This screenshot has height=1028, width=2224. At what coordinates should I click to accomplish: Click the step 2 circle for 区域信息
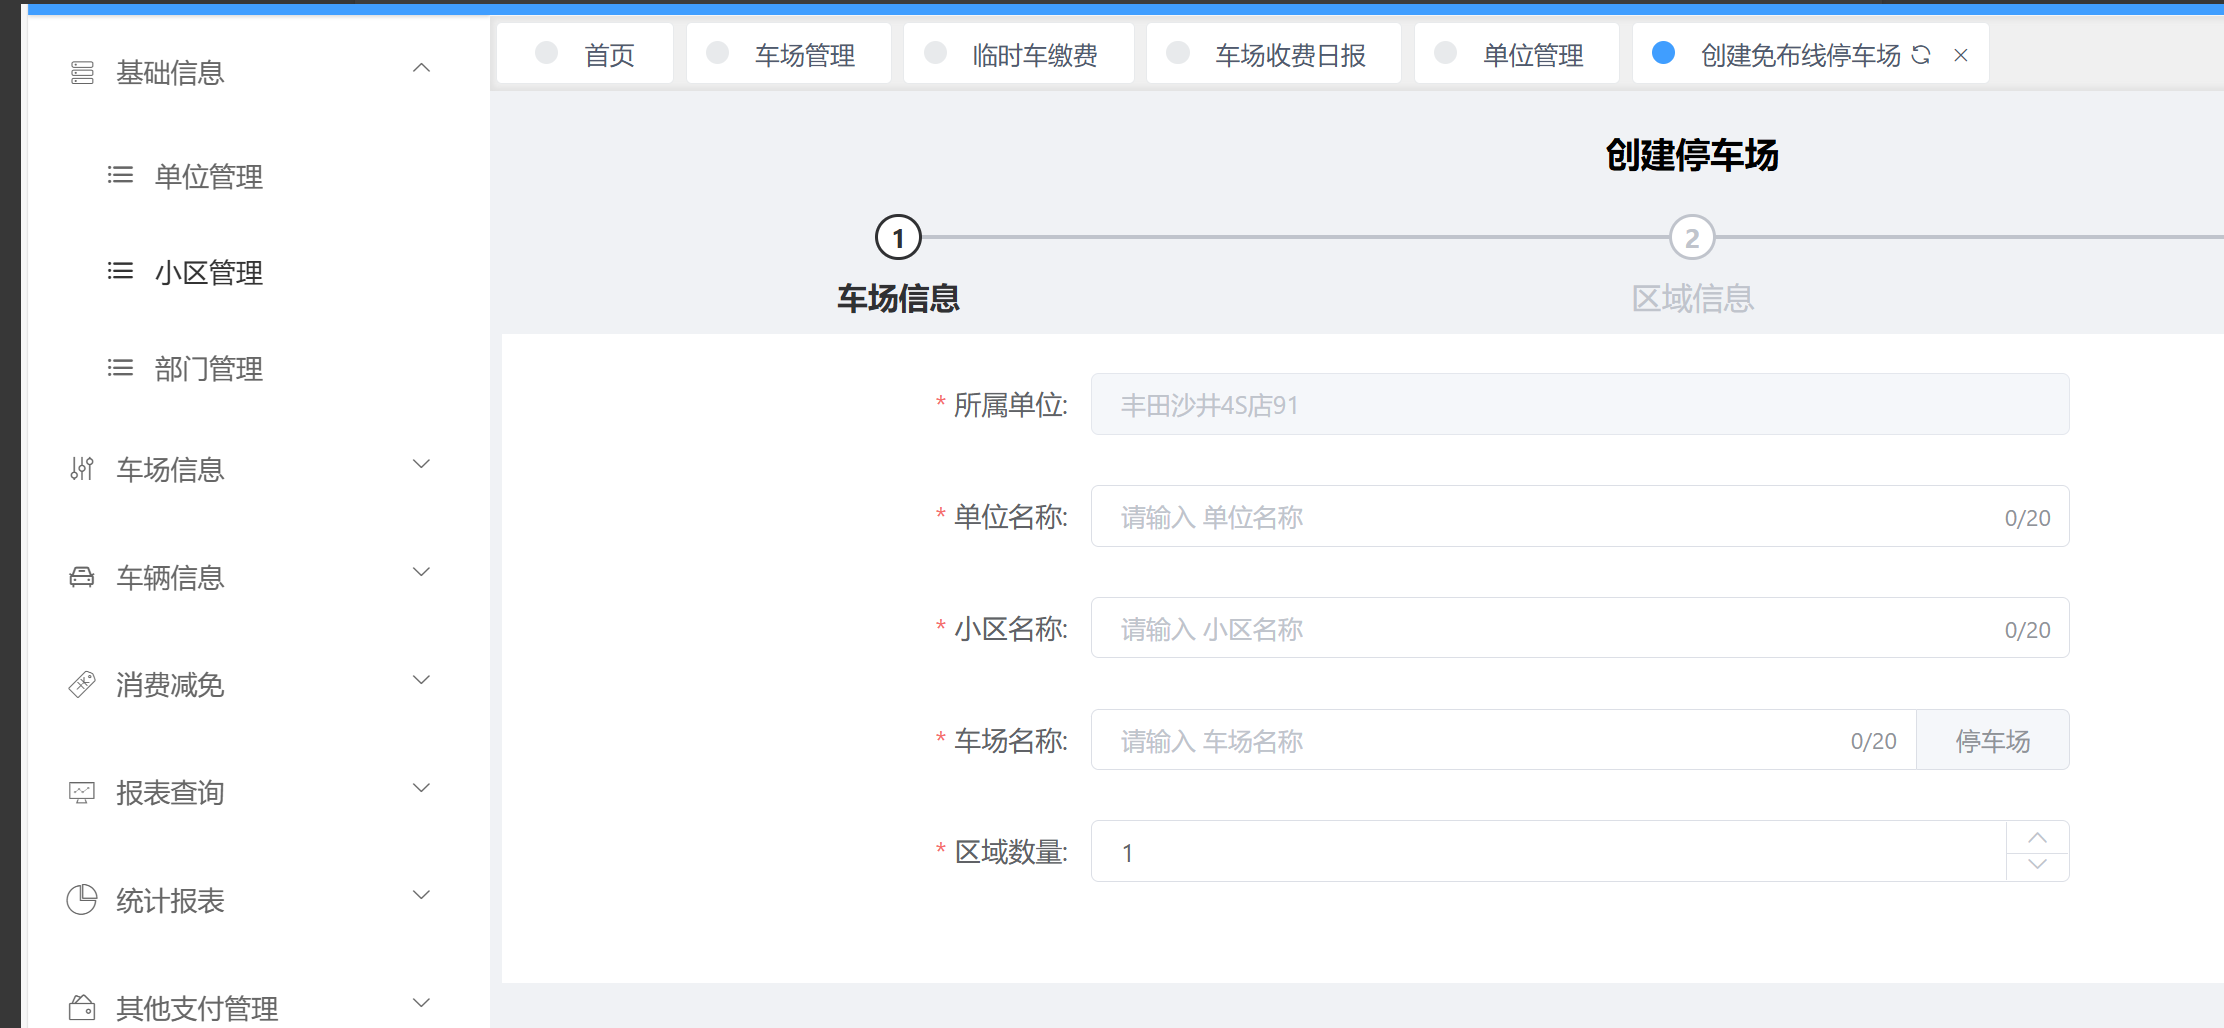[x=1692, y=238]
